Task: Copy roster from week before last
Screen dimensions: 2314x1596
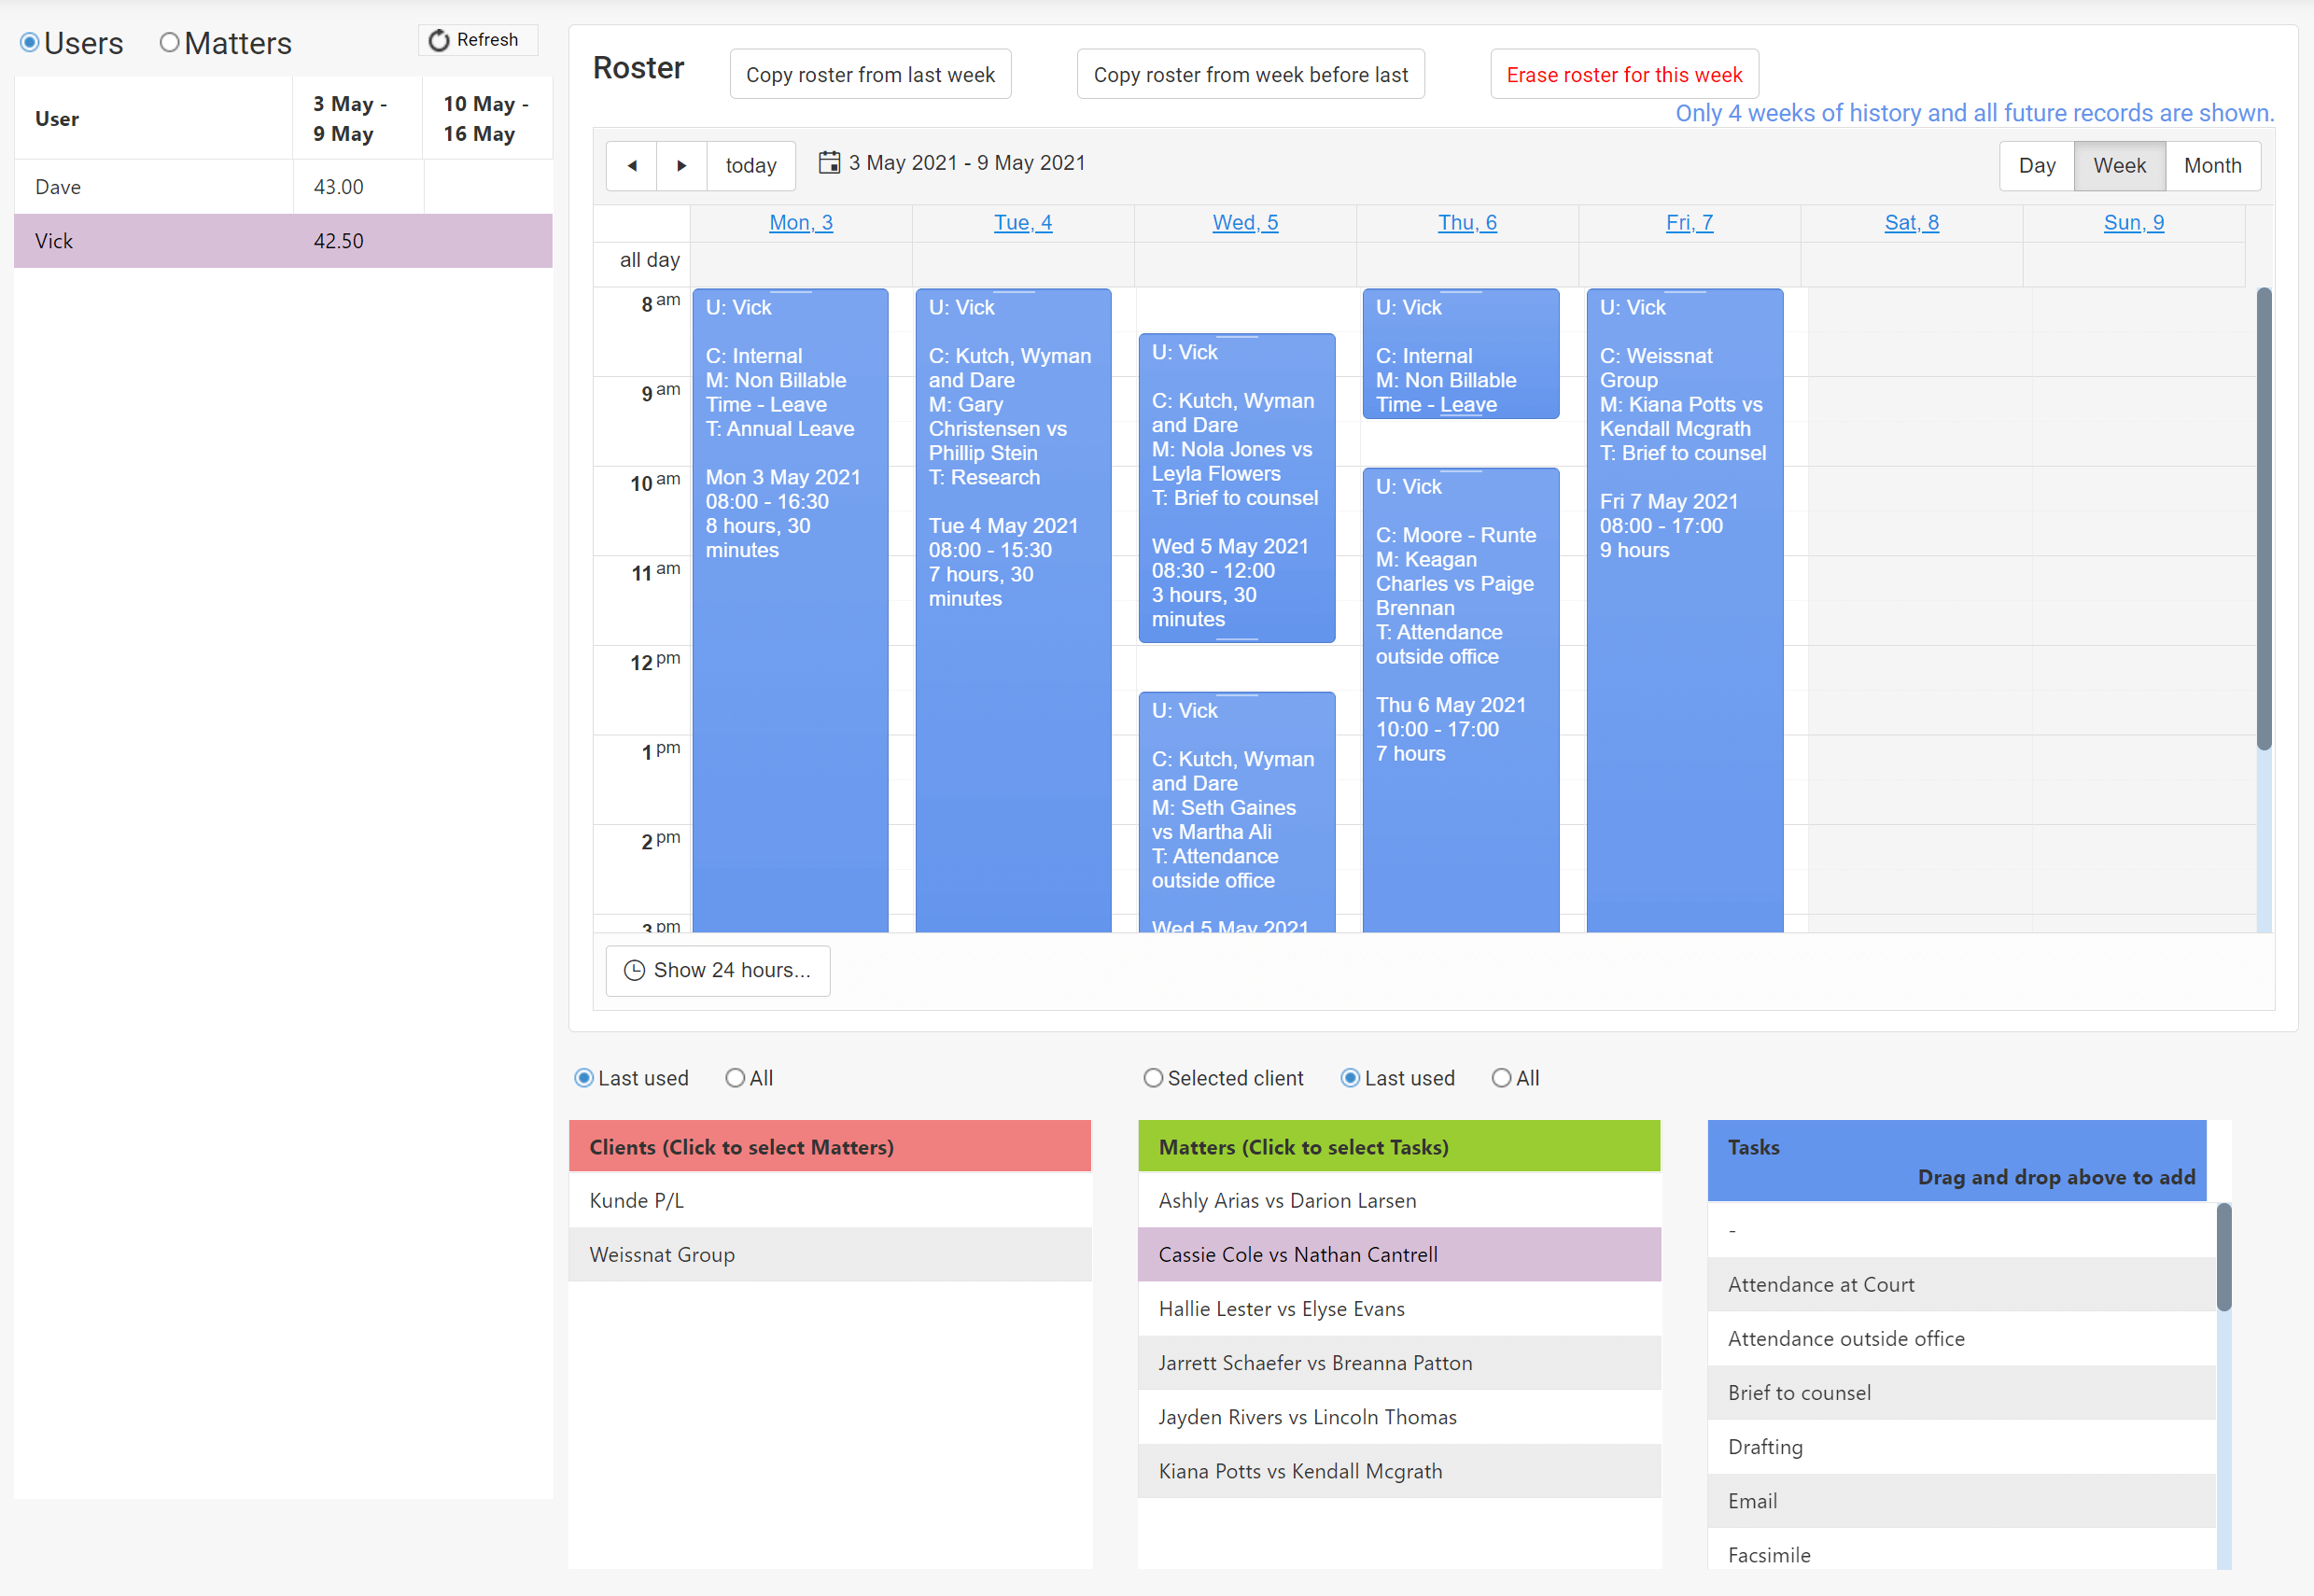Action: [x=1250, y=75]
